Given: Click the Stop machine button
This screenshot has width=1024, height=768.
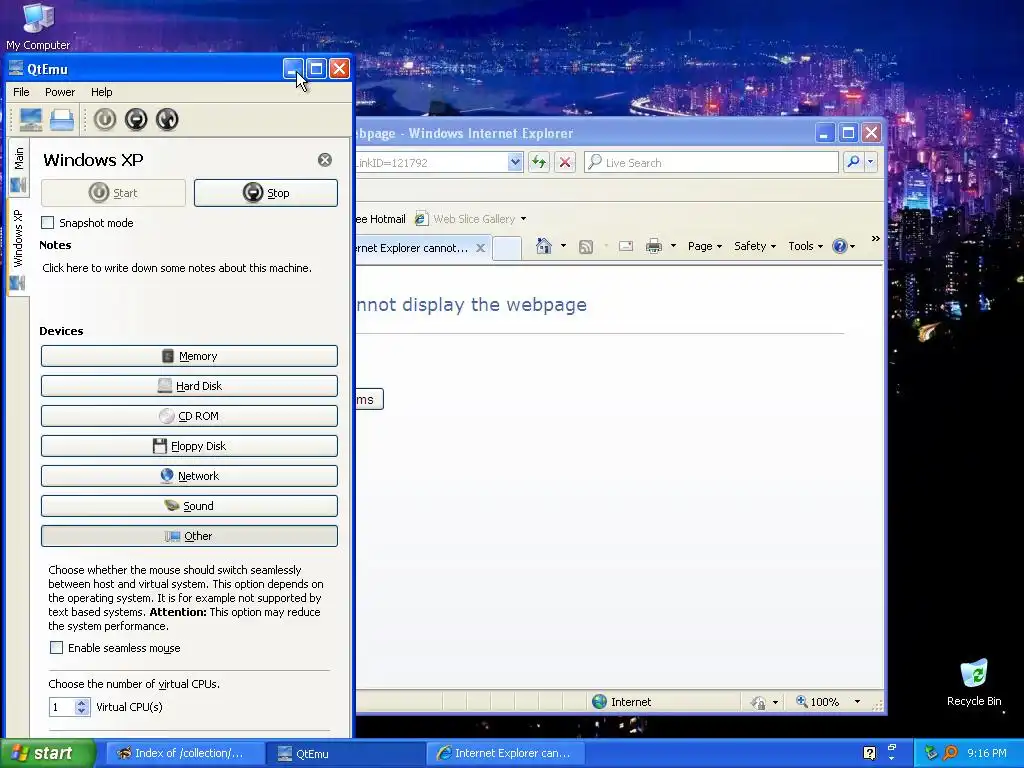Looking at the screenshot, I should 266,193.
